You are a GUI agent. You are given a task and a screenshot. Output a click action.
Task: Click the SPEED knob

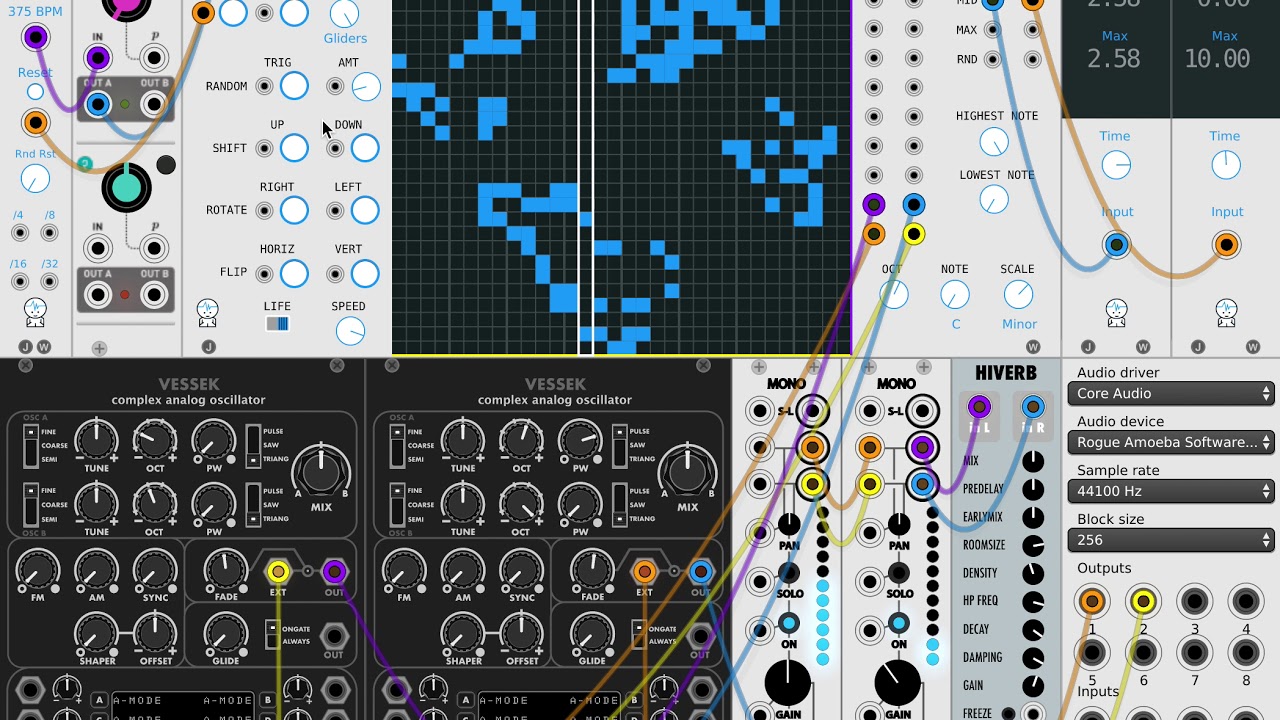point(350,331)
